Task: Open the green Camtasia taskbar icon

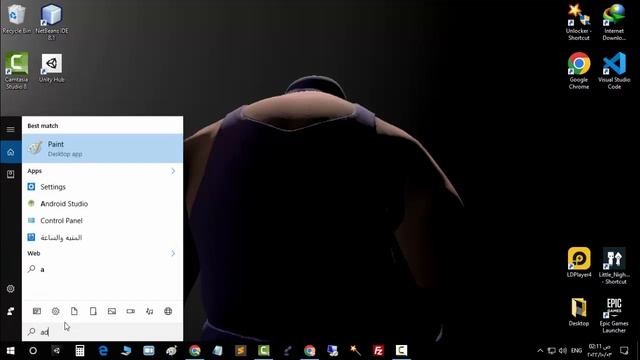Action: pos(264,351)
